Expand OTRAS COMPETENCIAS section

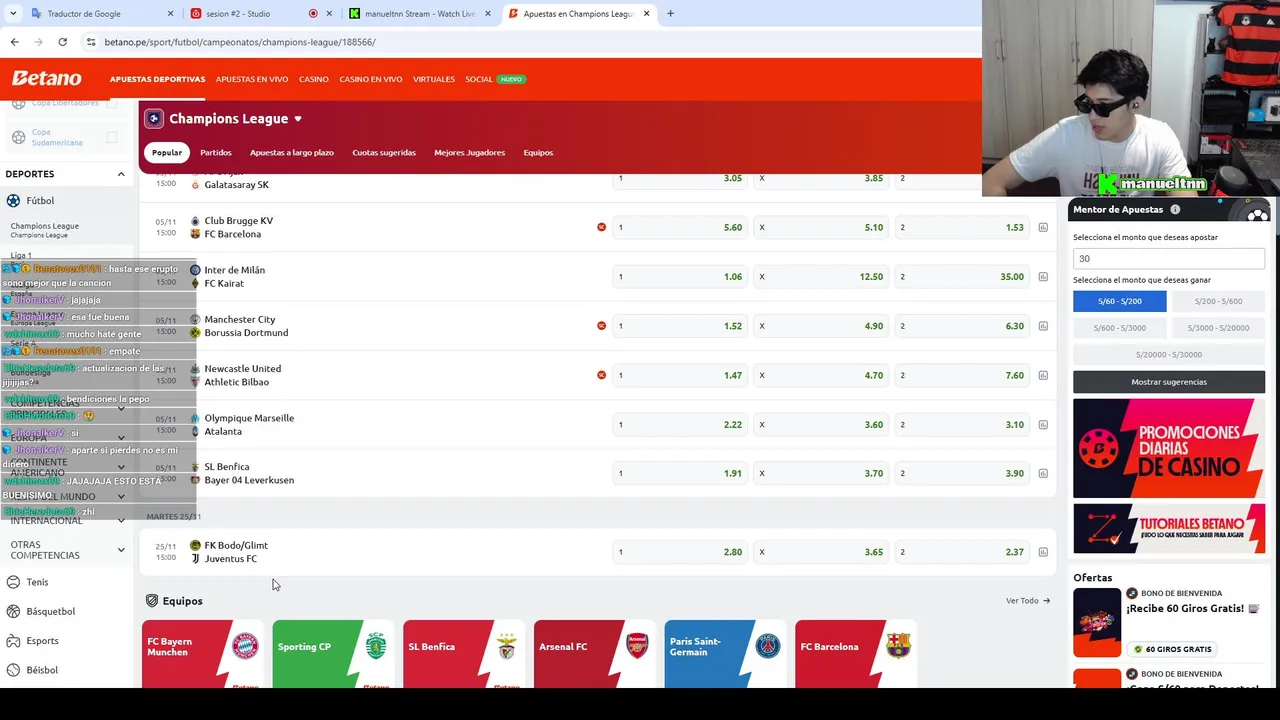point(121,550)
